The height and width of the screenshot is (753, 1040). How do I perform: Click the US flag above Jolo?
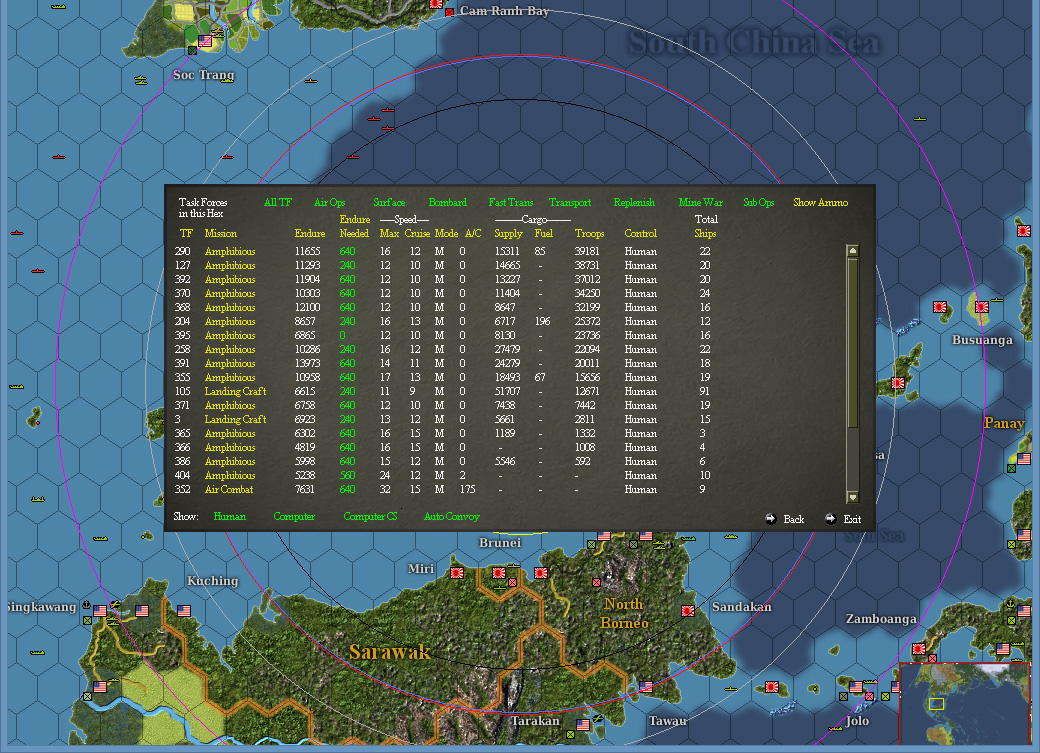pos(856,687)
